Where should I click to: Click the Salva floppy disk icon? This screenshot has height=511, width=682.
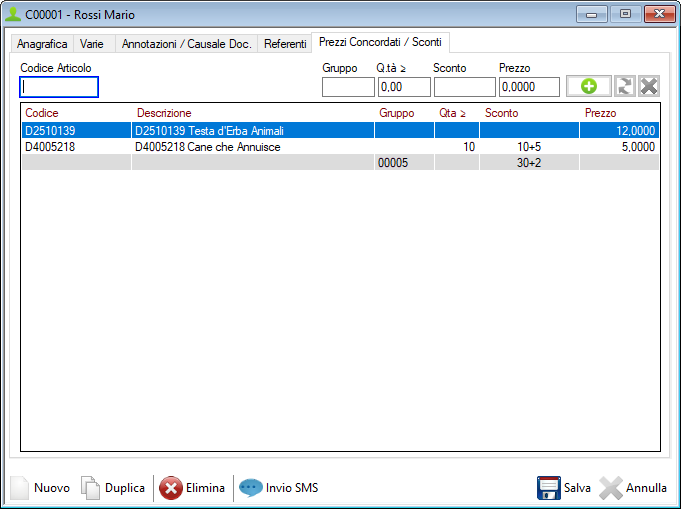[548, 488]
